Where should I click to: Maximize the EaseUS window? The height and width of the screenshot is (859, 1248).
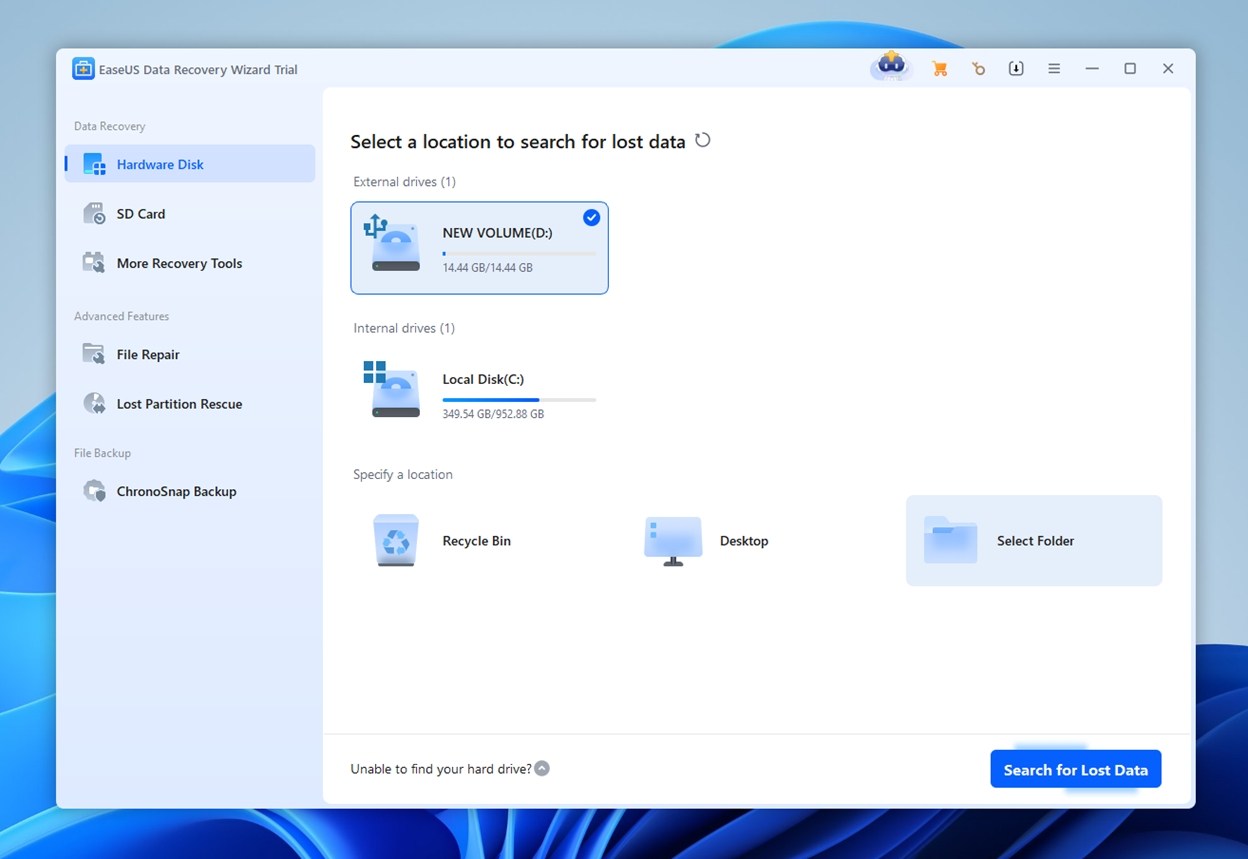(x=1130, y=69)
